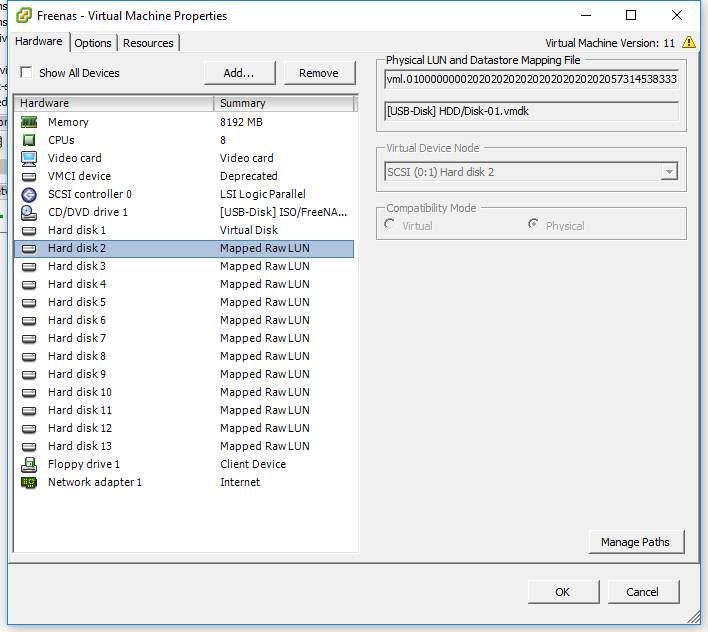
Task: Click the Disk-01.vmdk mapping file field
Action: coord(531,112)
